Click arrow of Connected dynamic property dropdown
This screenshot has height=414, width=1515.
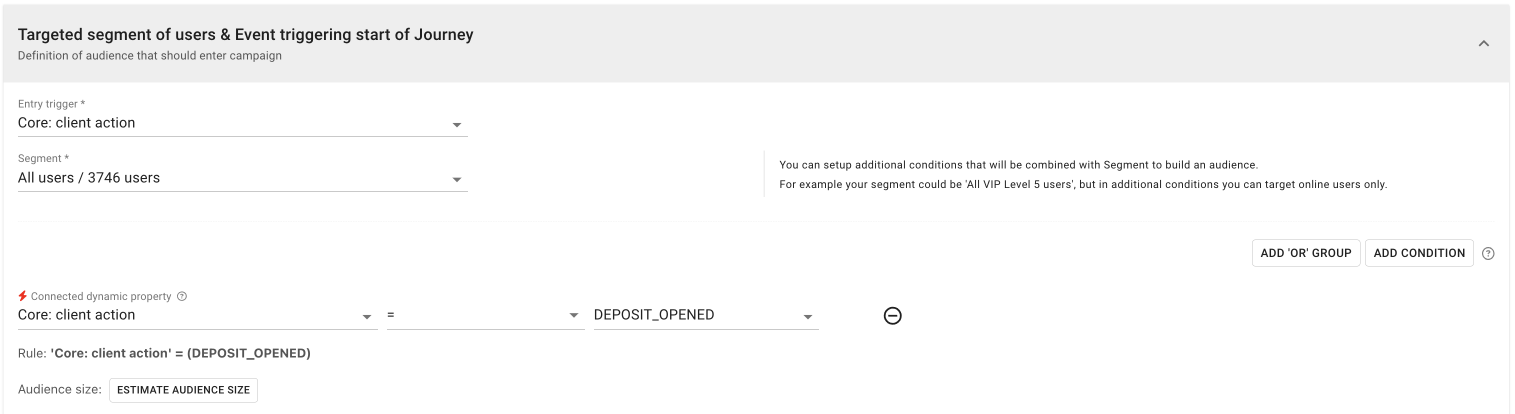(367, 316)
